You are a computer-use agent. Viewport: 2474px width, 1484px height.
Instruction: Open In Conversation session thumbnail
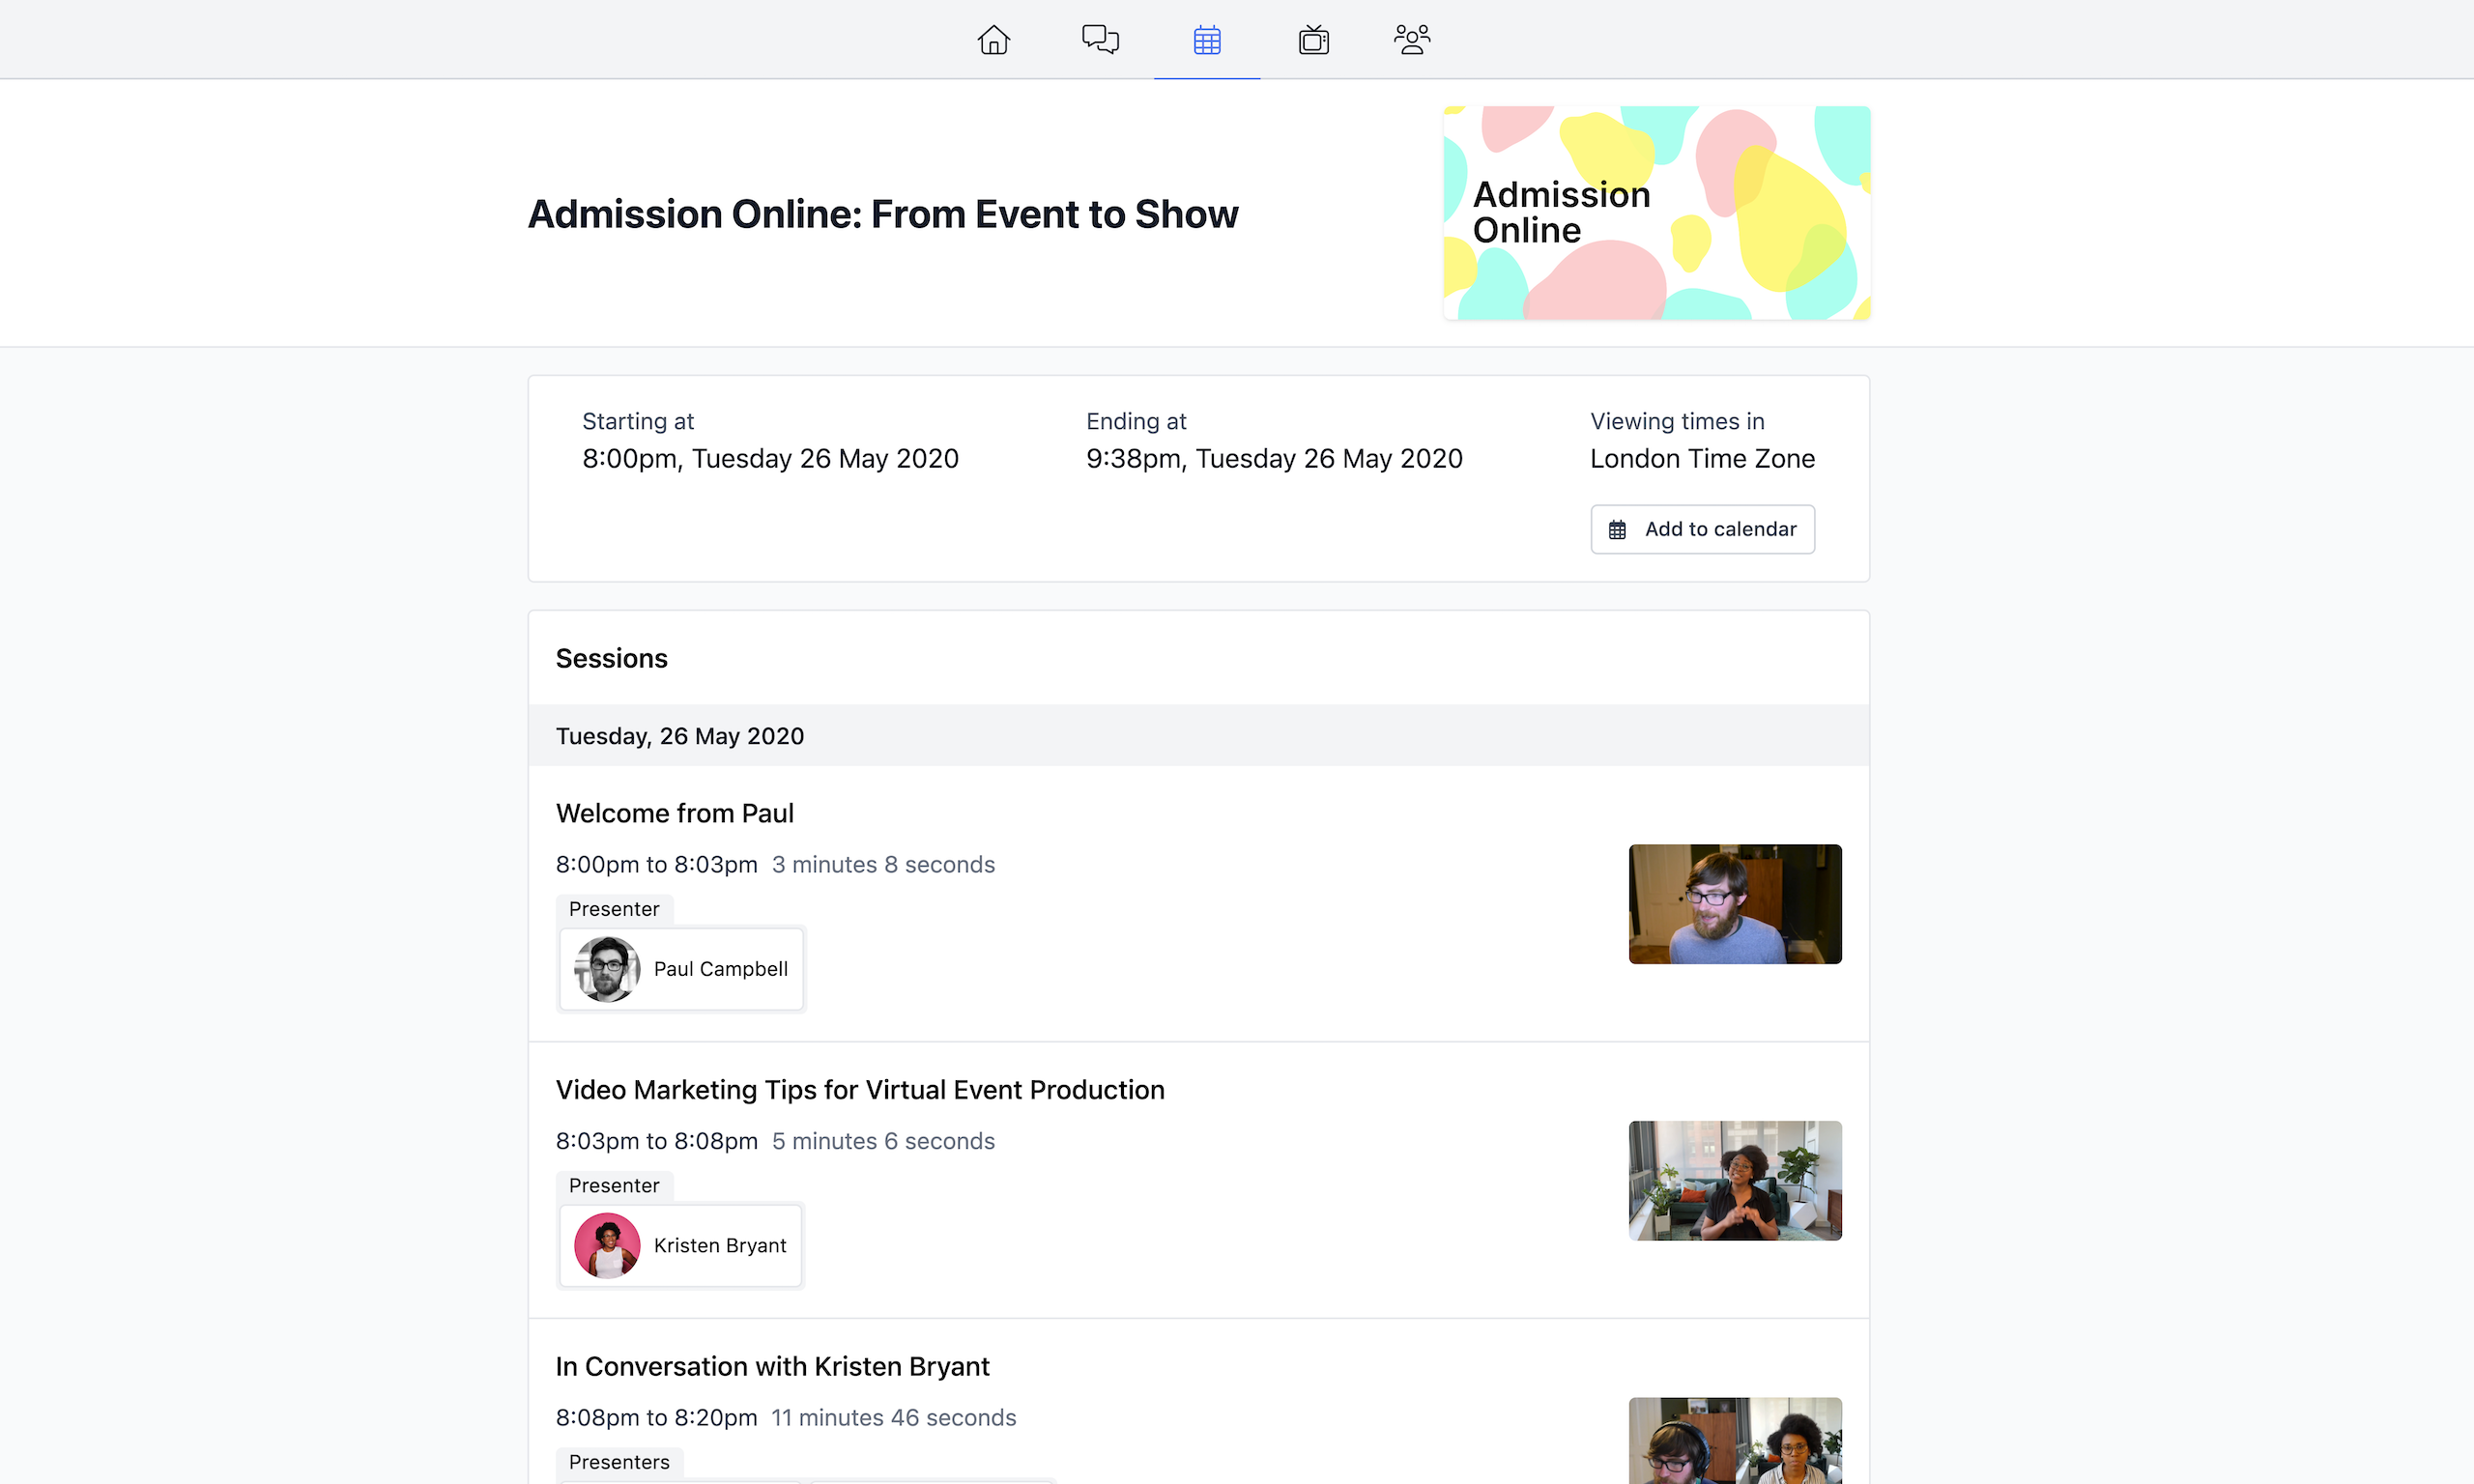coord(1734,1440)
